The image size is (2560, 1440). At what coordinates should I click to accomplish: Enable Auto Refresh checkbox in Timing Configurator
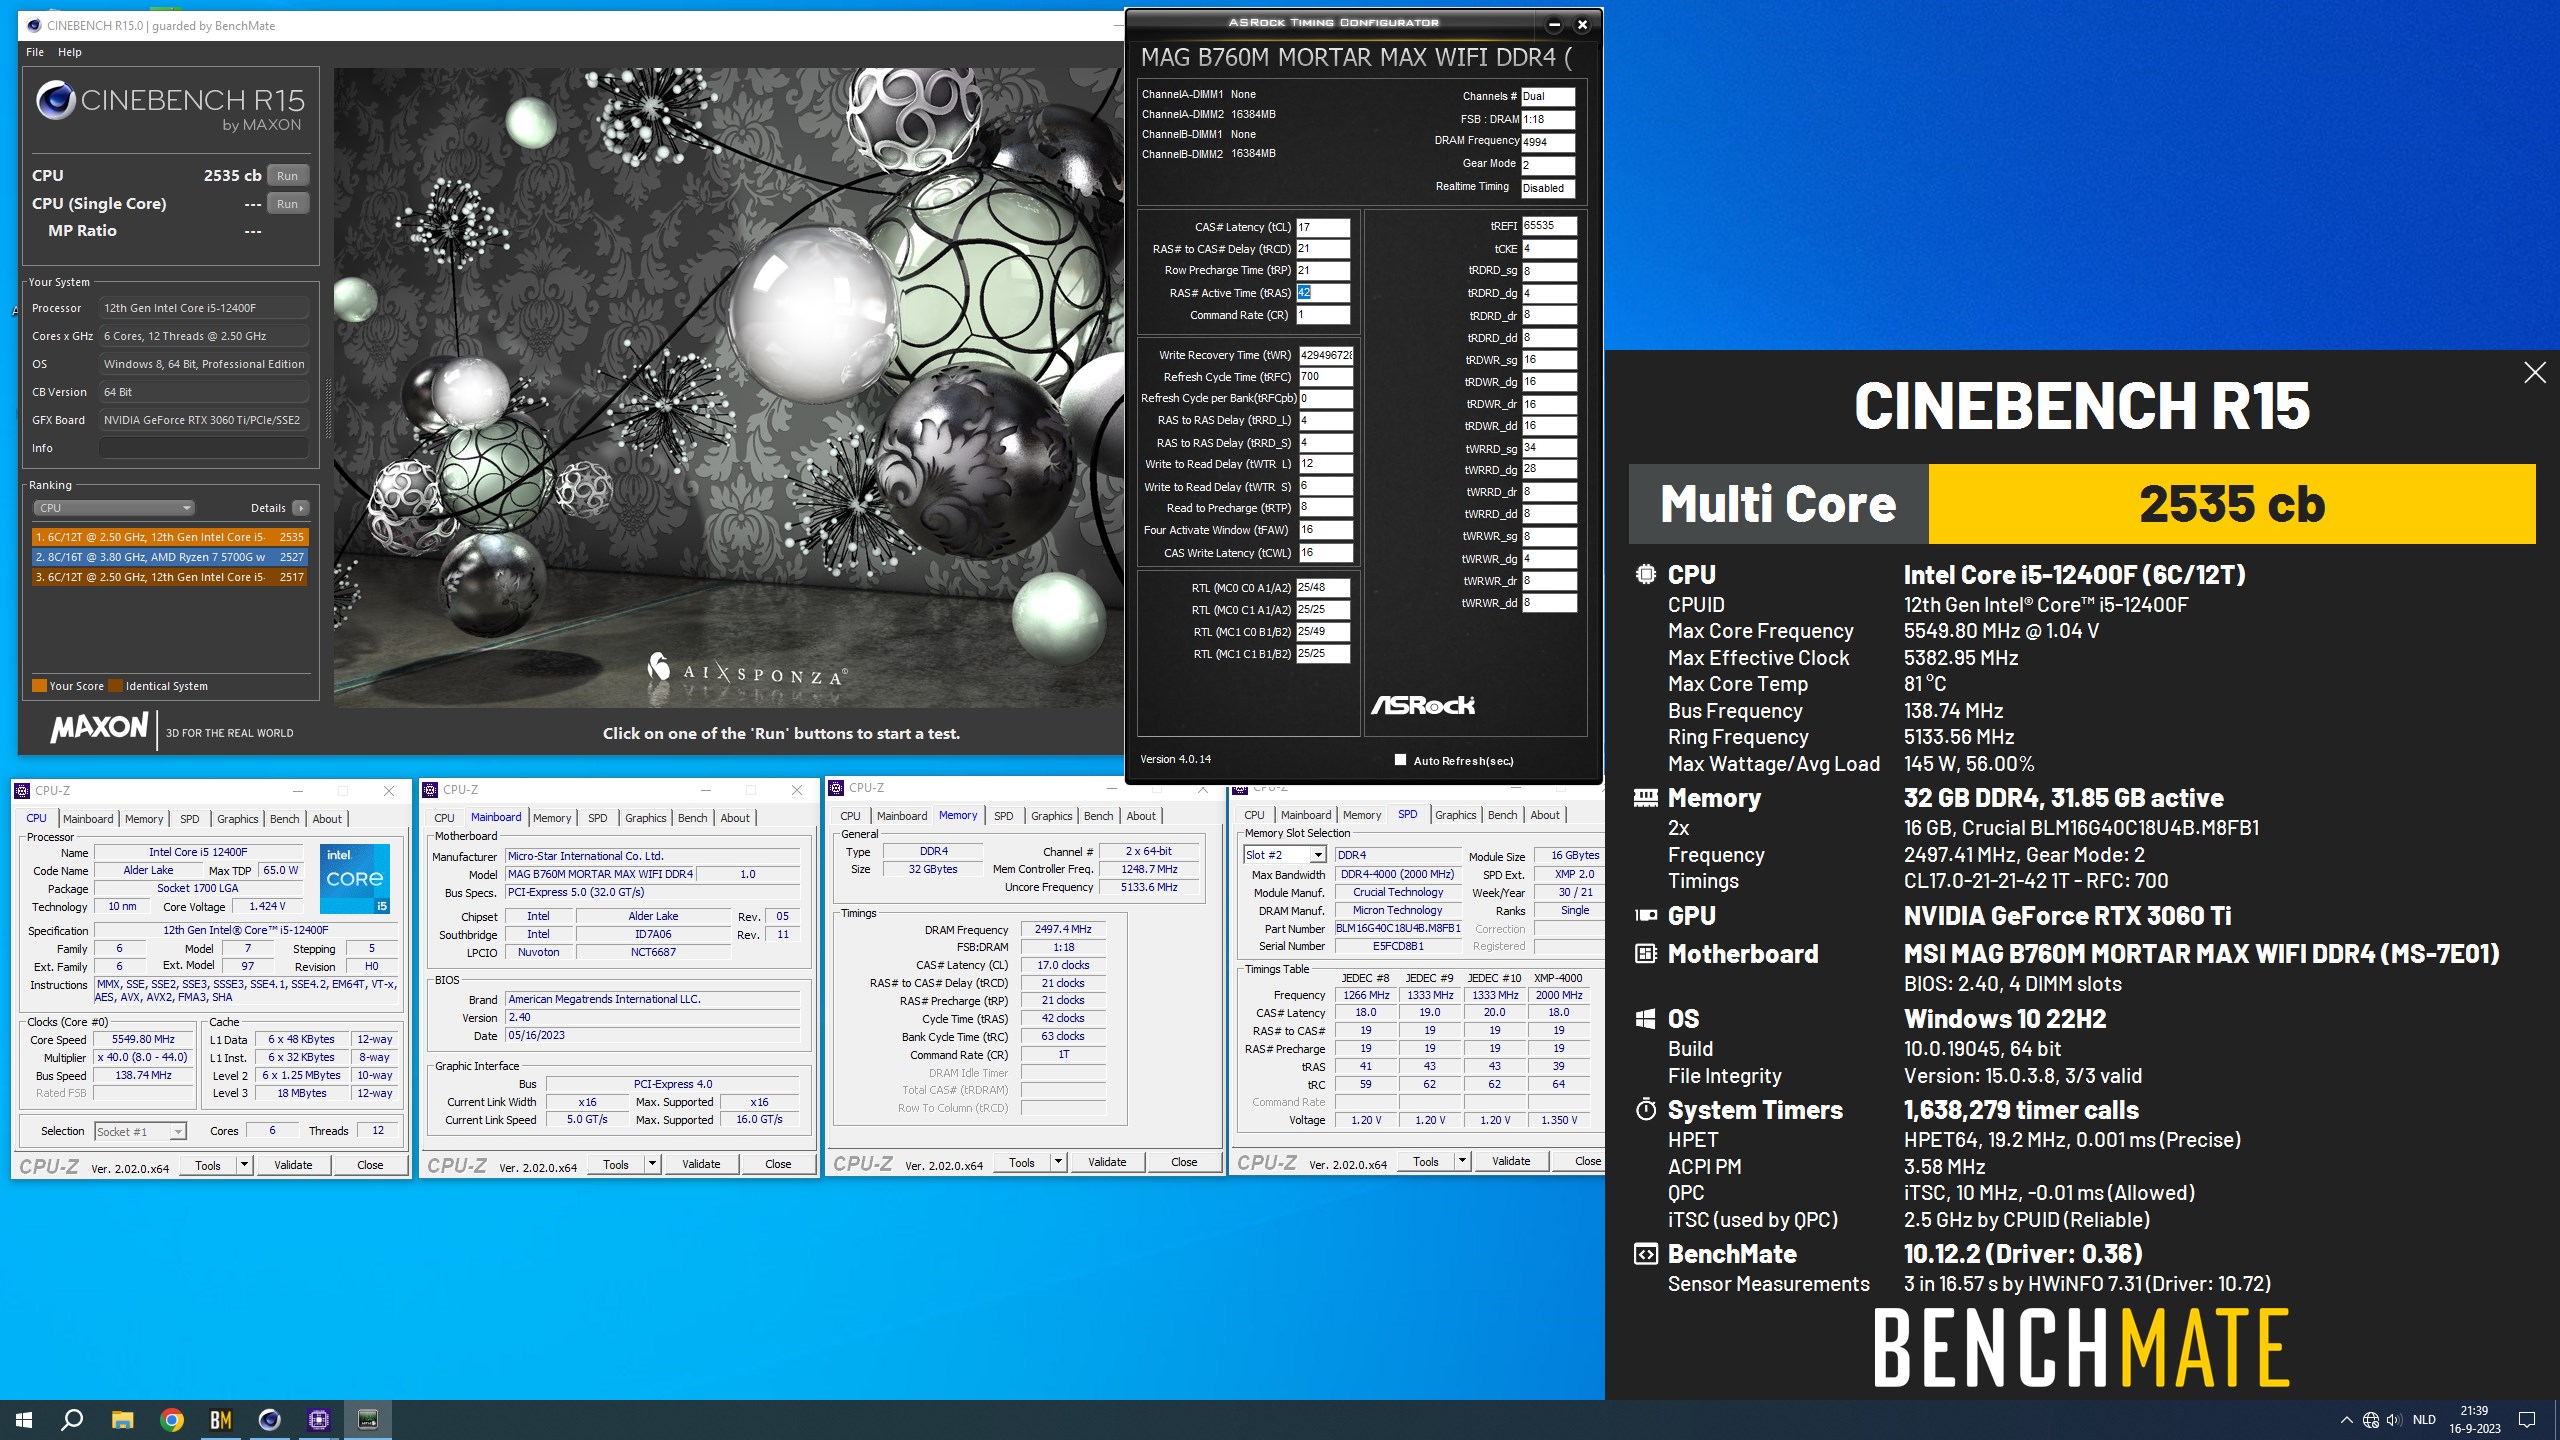1400,760
